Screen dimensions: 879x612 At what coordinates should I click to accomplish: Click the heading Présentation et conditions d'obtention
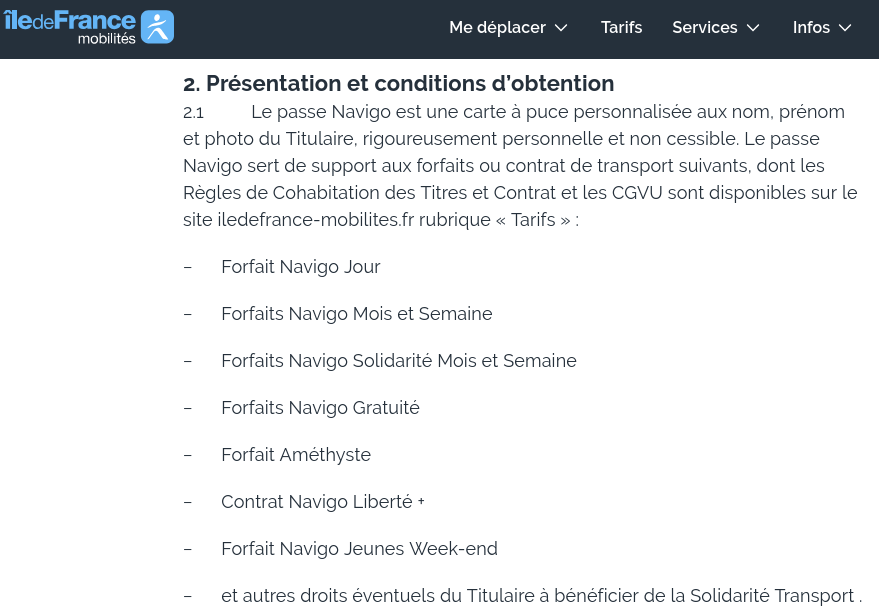398,84
